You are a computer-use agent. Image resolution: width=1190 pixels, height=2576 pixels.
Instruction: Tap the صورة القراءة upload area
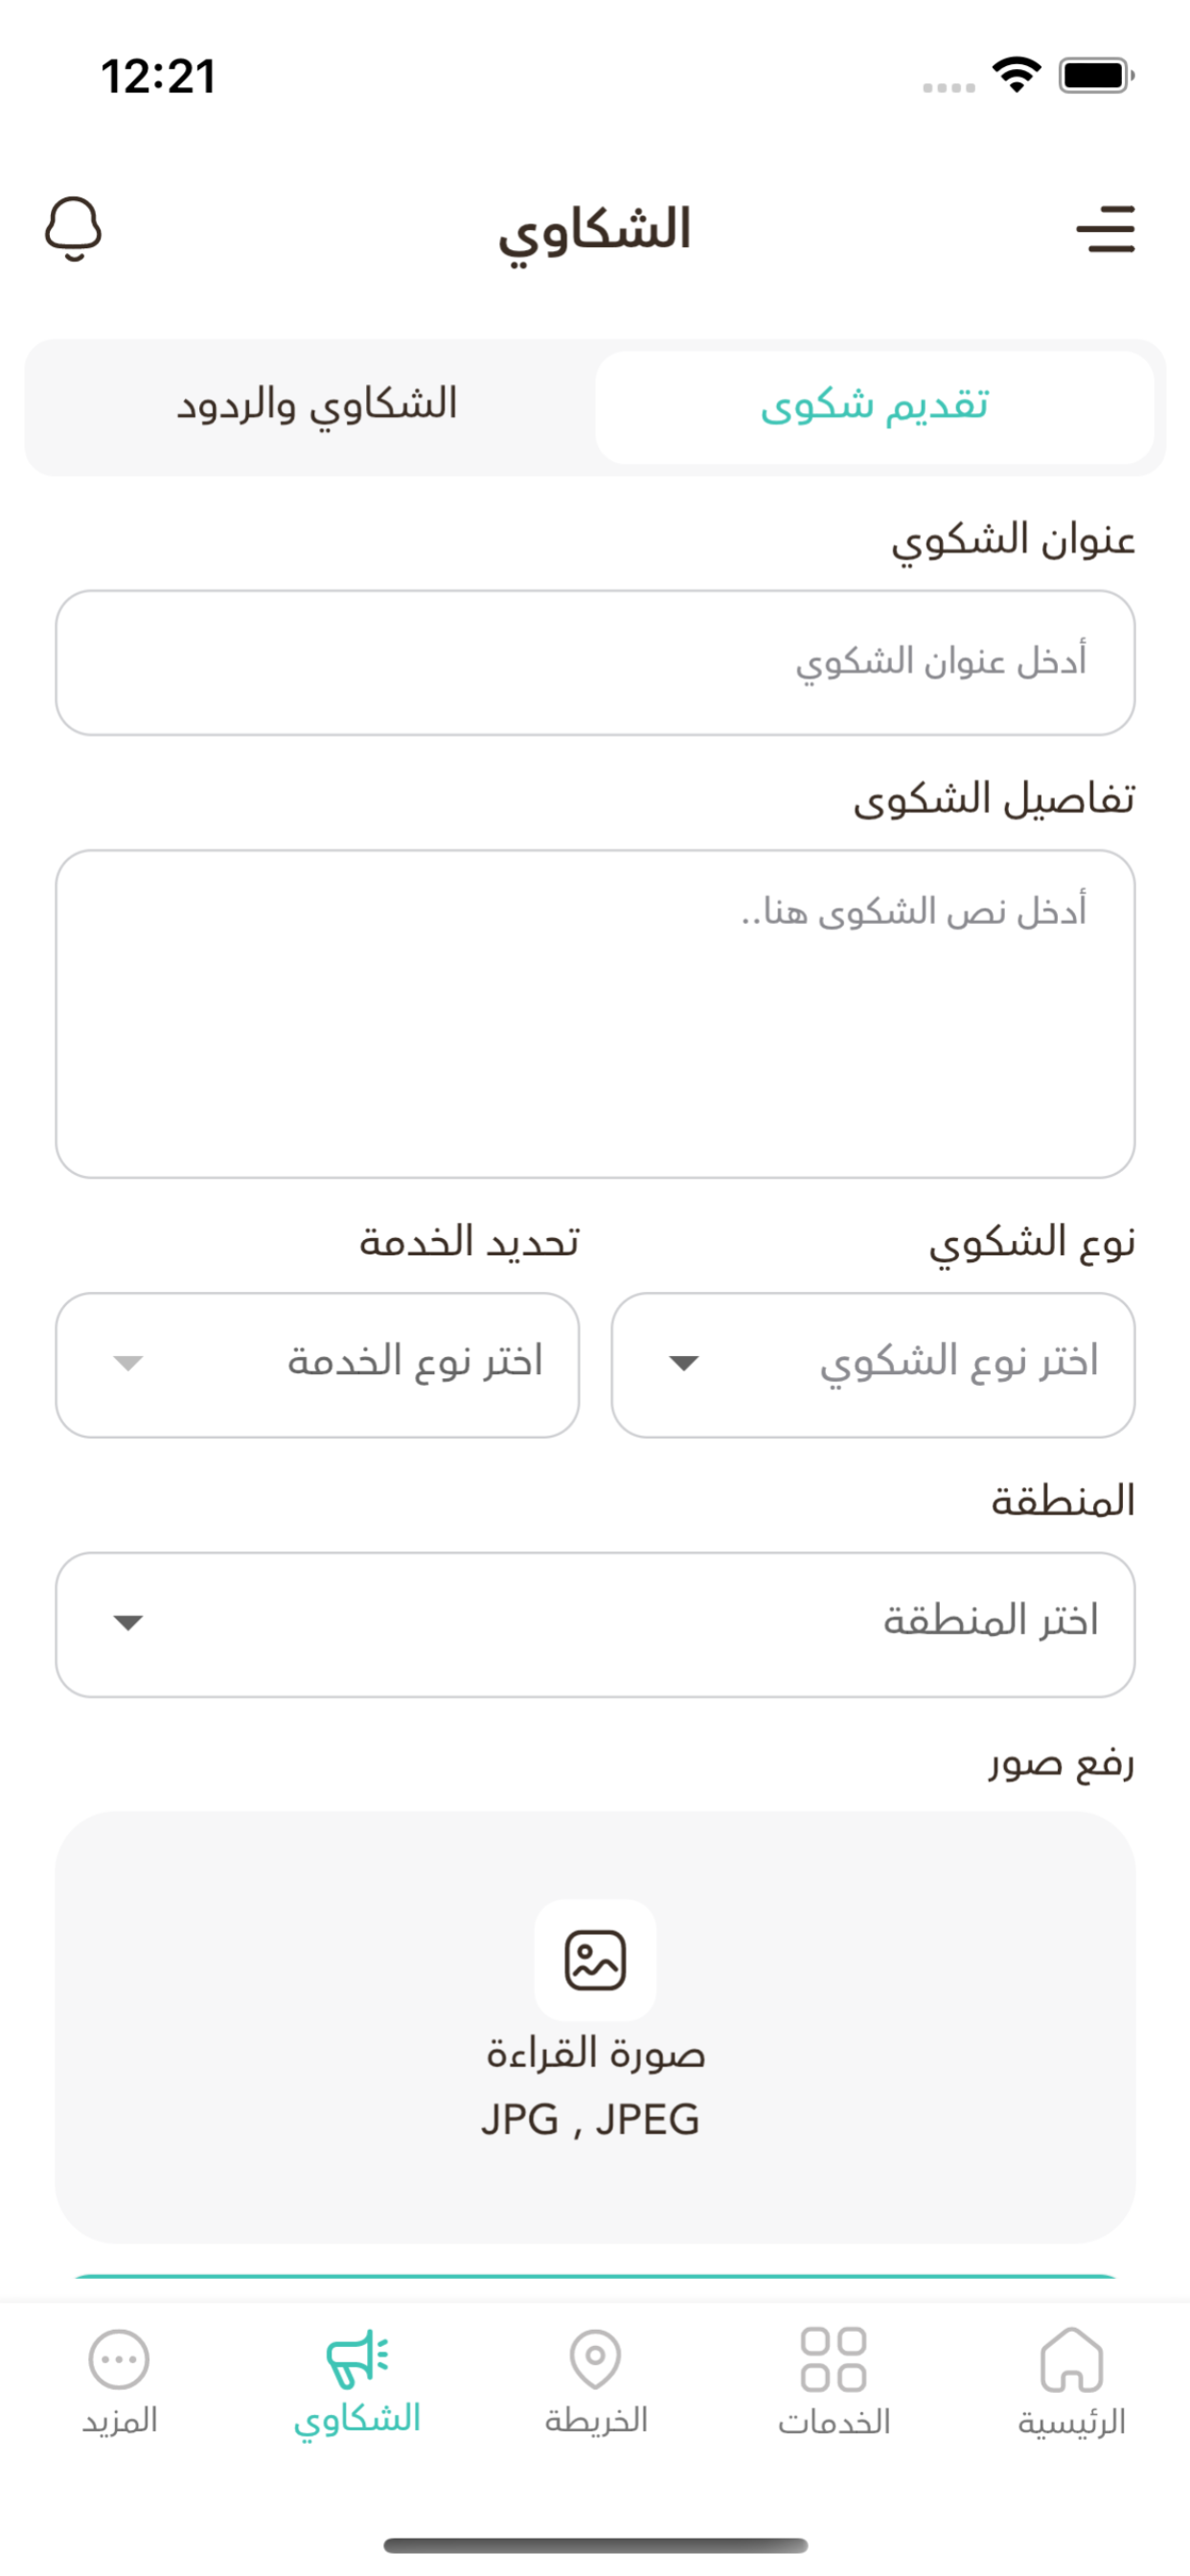pyautogui.click(x=595, y=2027)
